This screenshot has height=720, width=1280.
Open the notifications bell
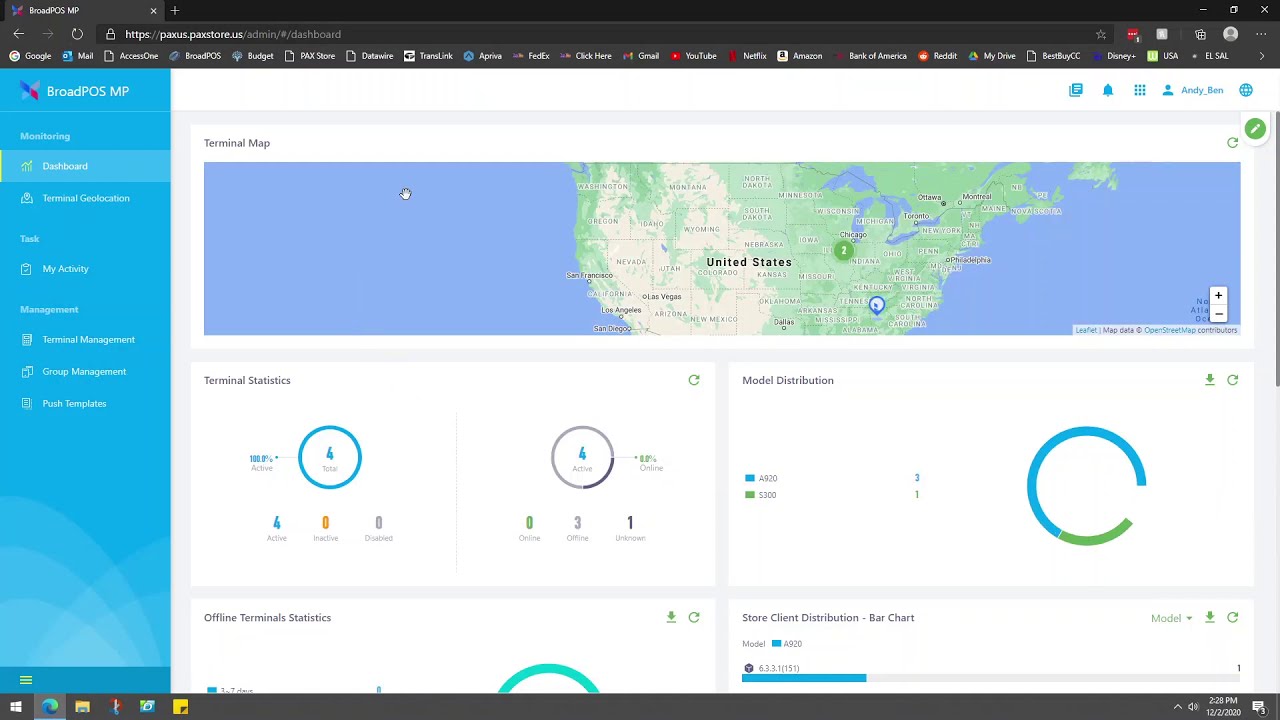point(1108,90)
